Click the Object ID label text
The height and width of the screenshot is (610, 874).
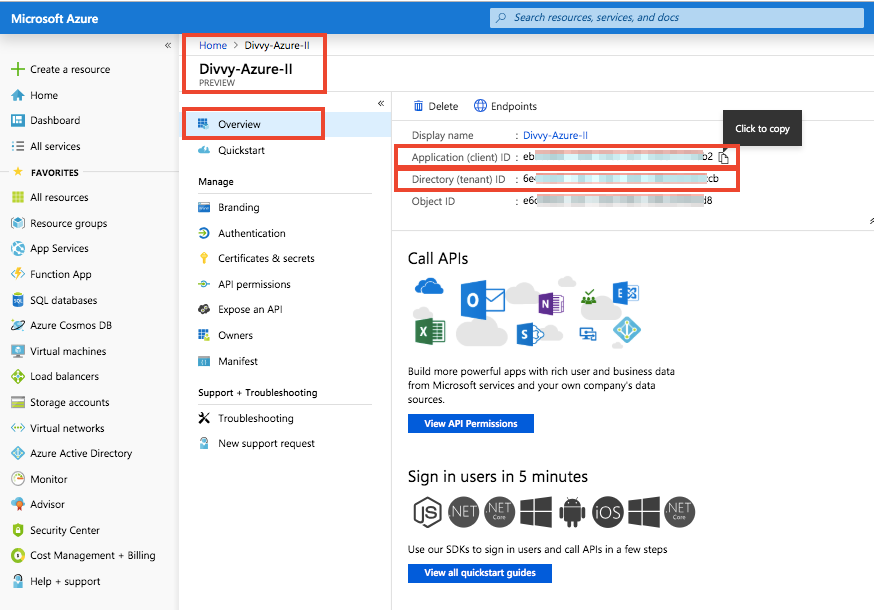point(433,201)
